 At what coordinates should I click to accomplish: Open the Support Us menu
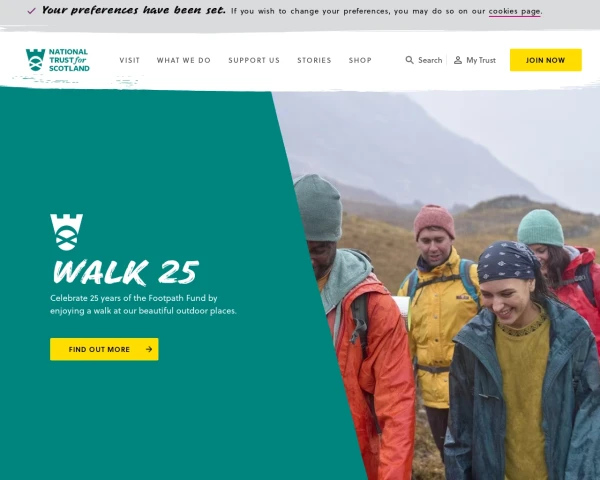254,60
